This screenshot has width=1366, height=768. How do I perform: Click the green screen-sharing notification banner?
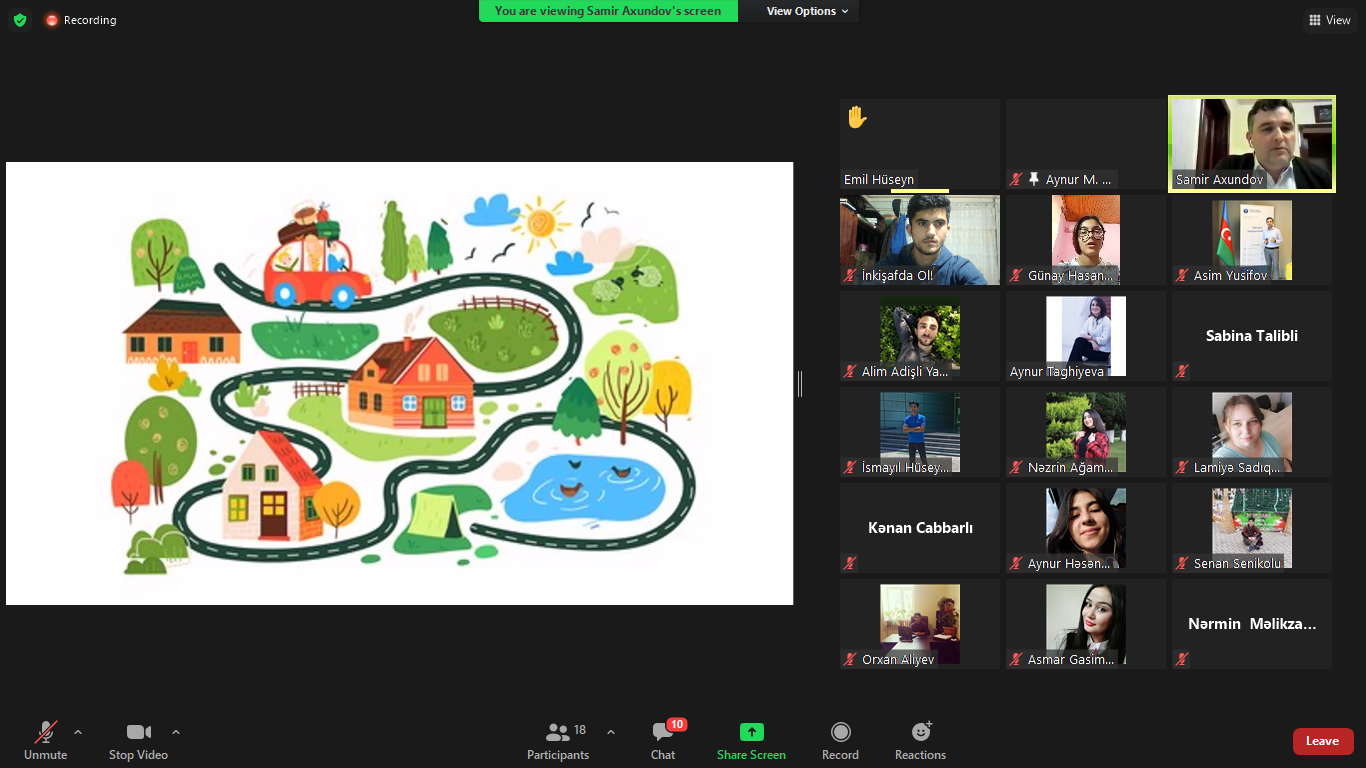pyautogui.click(x=607, y=11)
